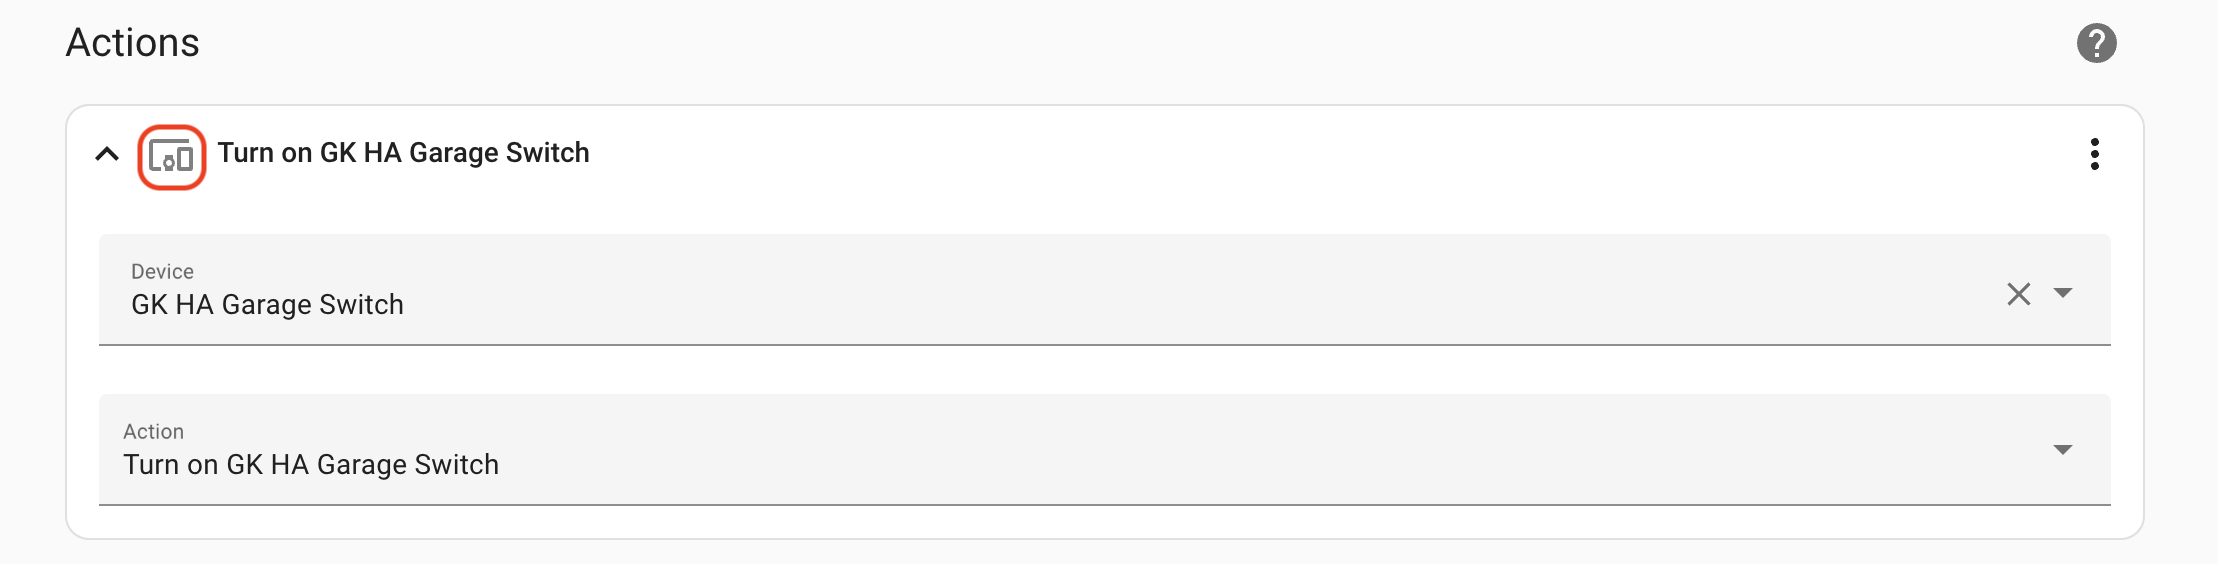
Task: Click the action row title text
Action: coord(403,153)
